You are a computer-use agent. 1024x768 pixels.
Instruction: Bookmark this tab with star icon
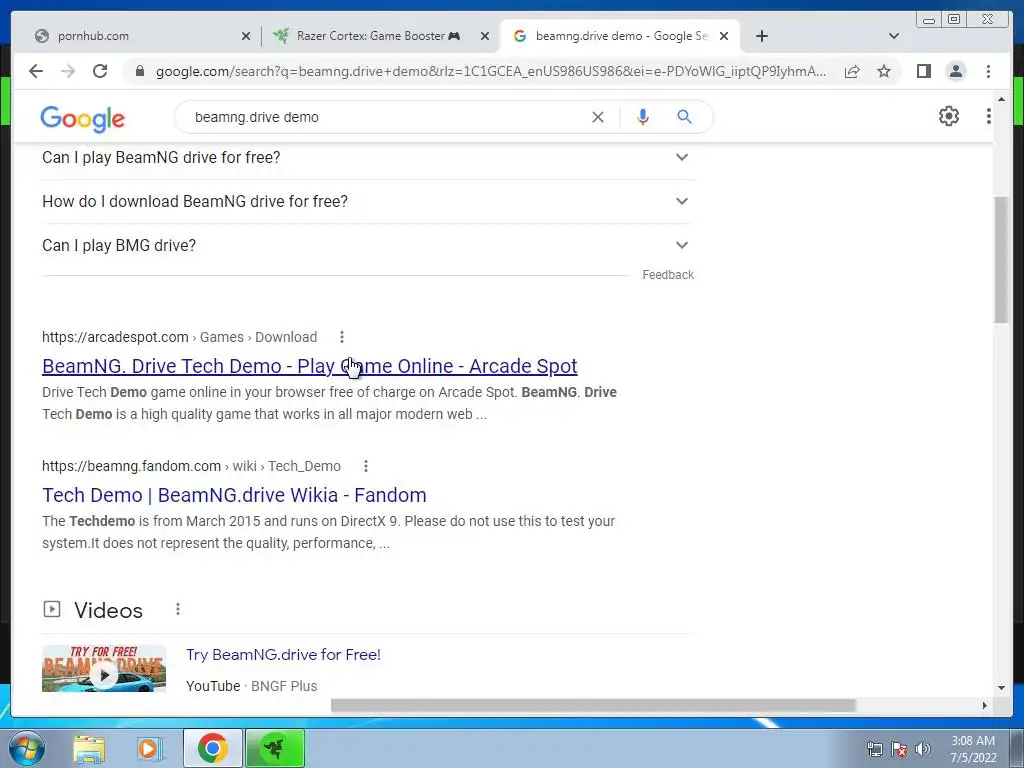coord(884,71)
